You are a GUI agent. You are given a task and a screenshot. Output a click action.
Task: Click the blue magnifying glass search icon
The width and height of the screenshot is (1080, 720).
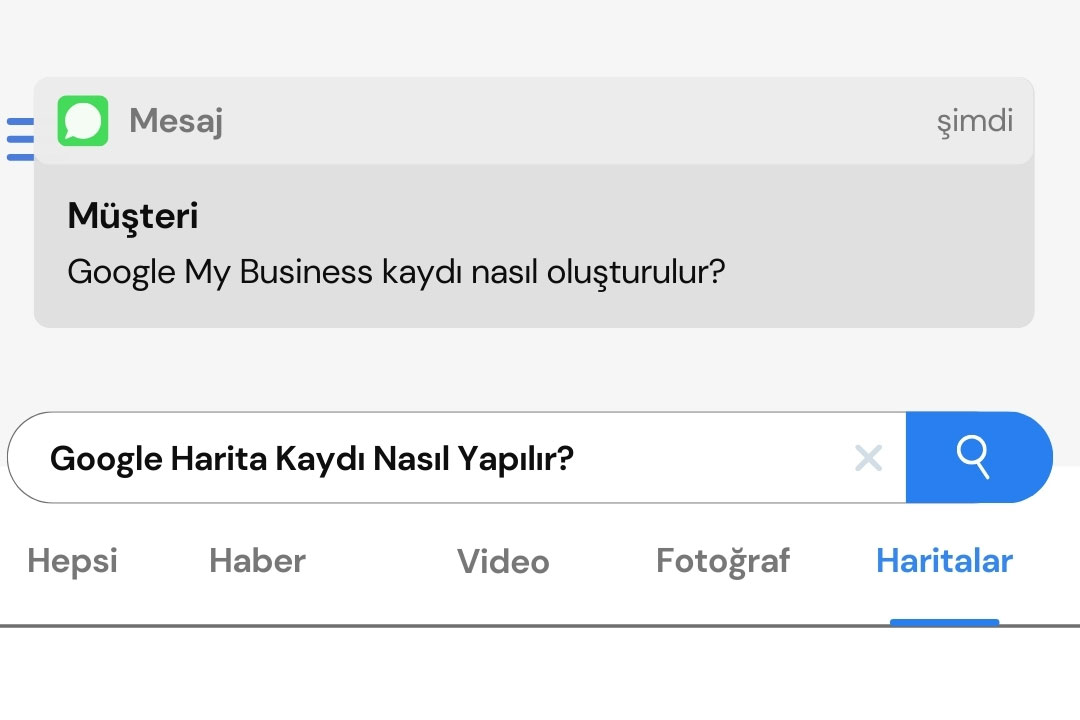point(975,458)
